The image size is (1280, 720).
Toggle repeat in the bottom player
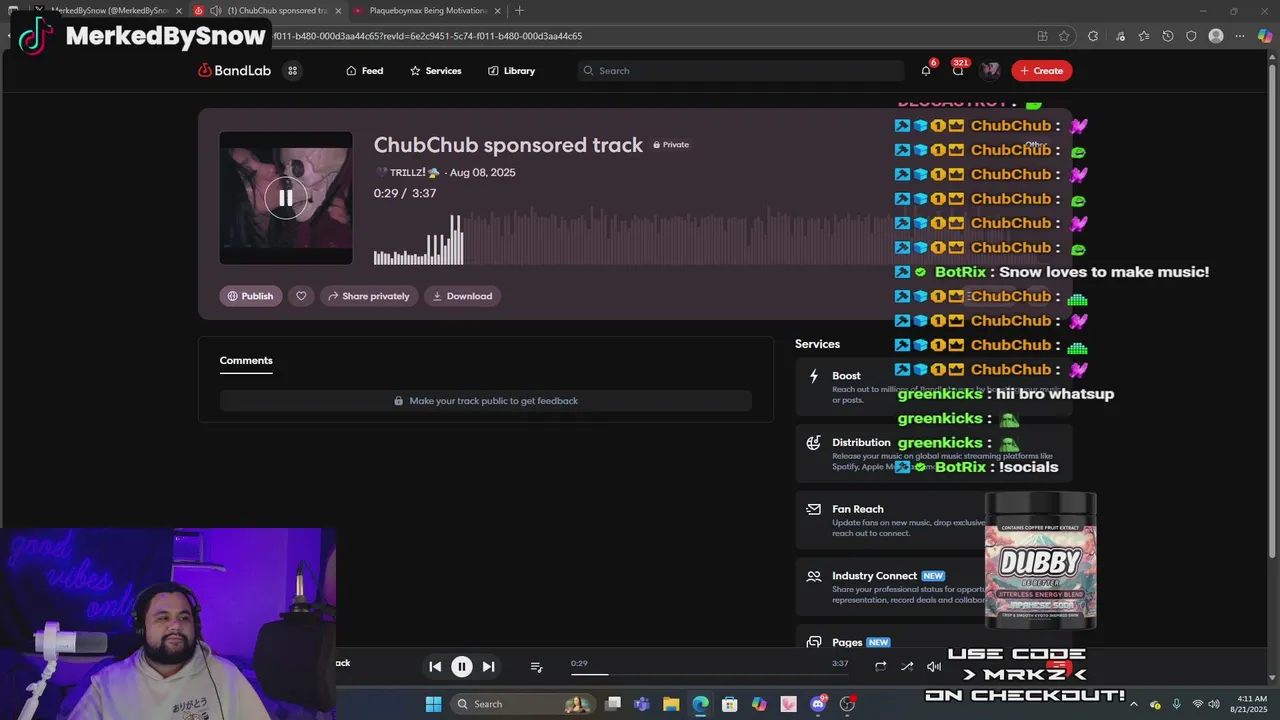(880, 667)
